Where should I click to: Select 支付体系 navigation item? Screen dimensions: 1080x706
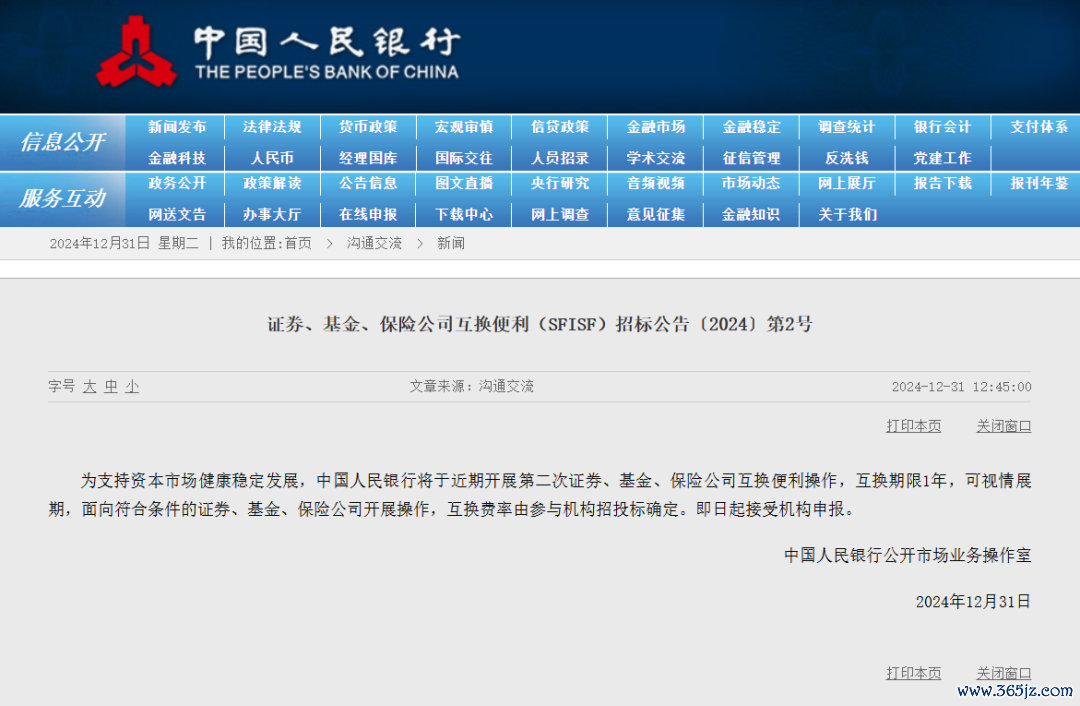click(x=1039, y=127)
